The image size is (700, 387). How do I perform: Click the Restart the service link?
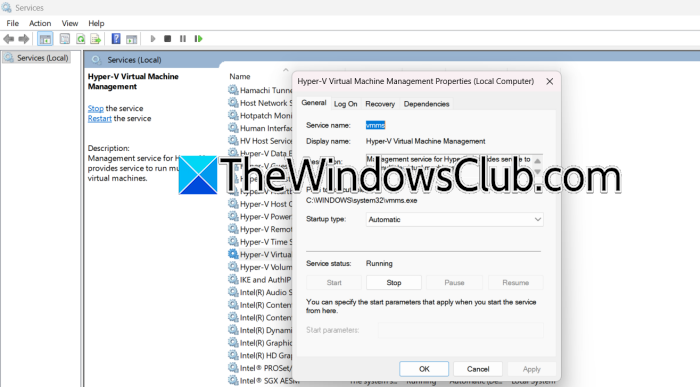pyautogui.click(x=100, y=118)
